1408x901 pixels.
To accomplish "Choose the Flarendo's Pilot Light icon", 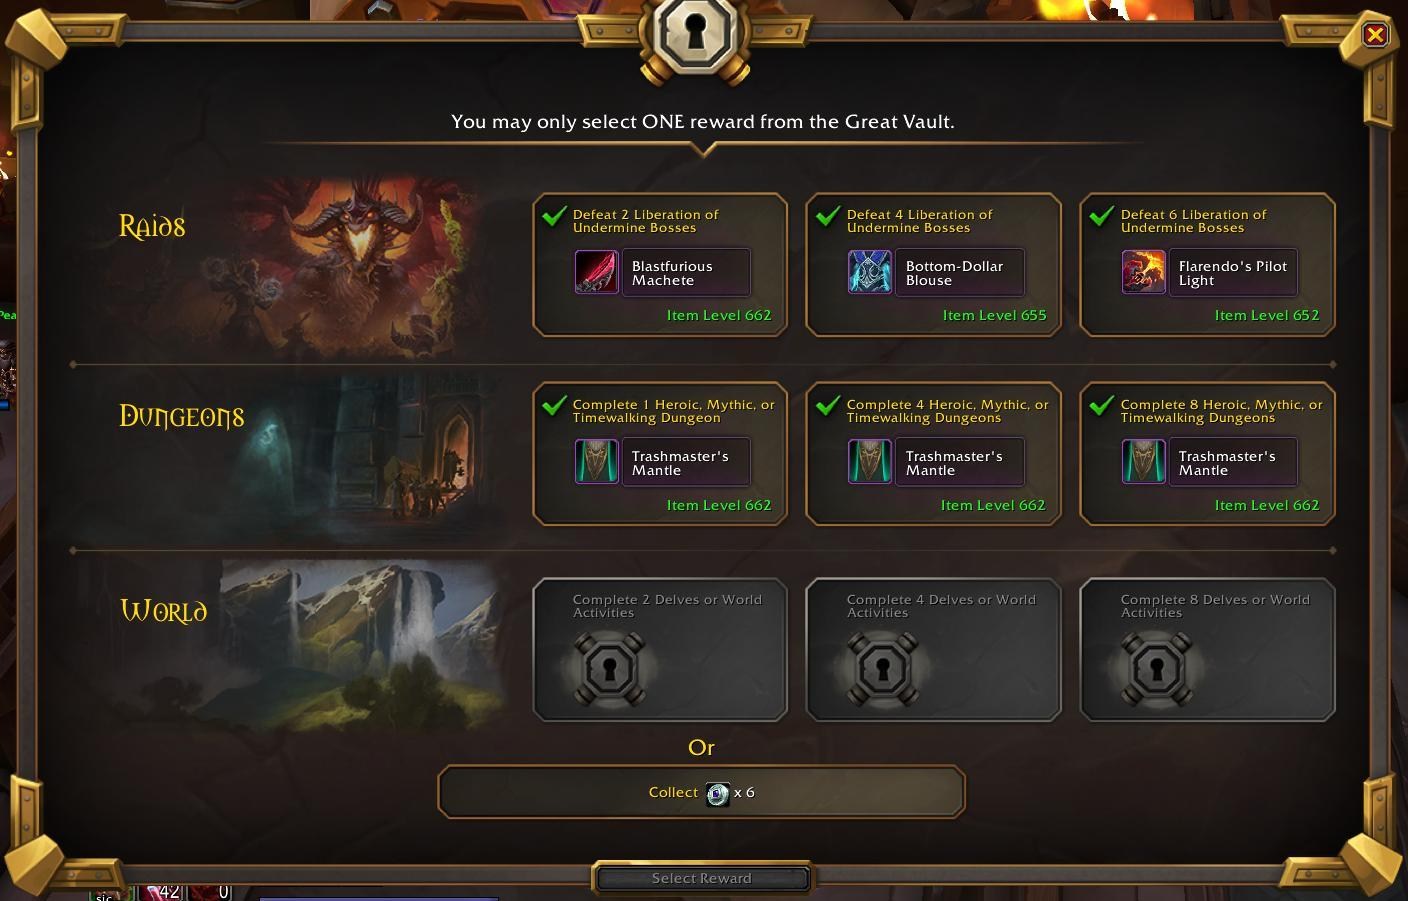I will click(x=1143, y=272).
